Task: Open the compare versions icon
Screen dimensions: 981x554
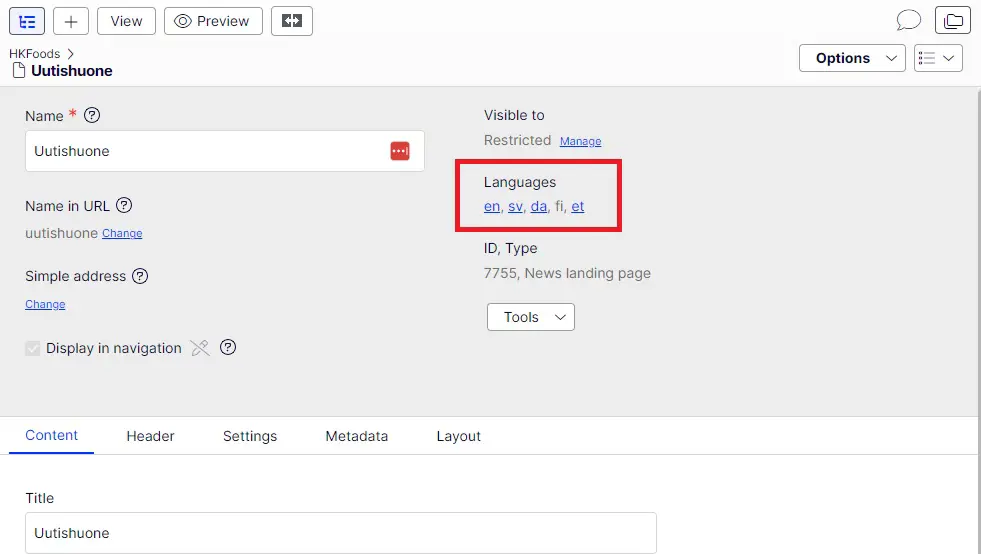Action: pyautogui.click(x=292, y=21)
